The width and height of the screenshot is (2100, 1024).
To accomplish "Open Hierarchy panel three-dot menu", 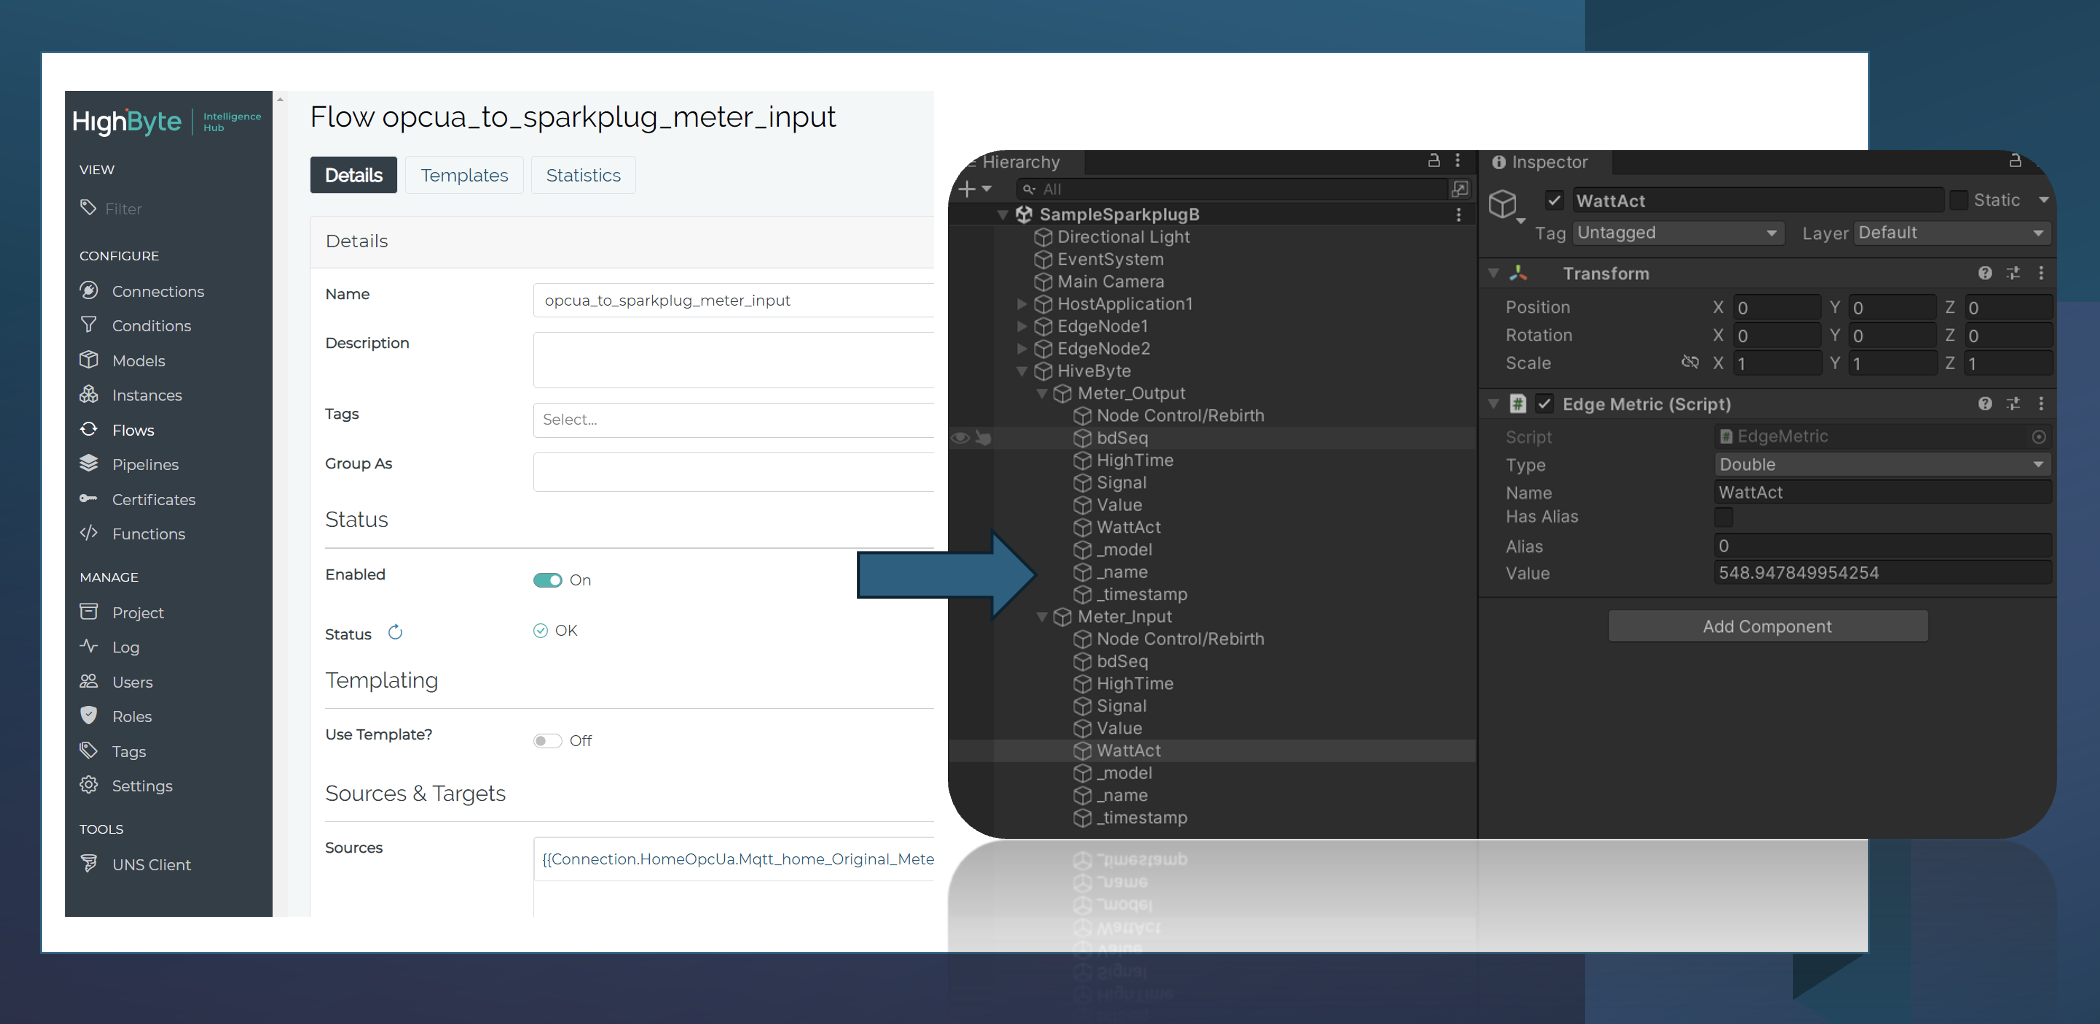I will click(x=1458, y=160).
